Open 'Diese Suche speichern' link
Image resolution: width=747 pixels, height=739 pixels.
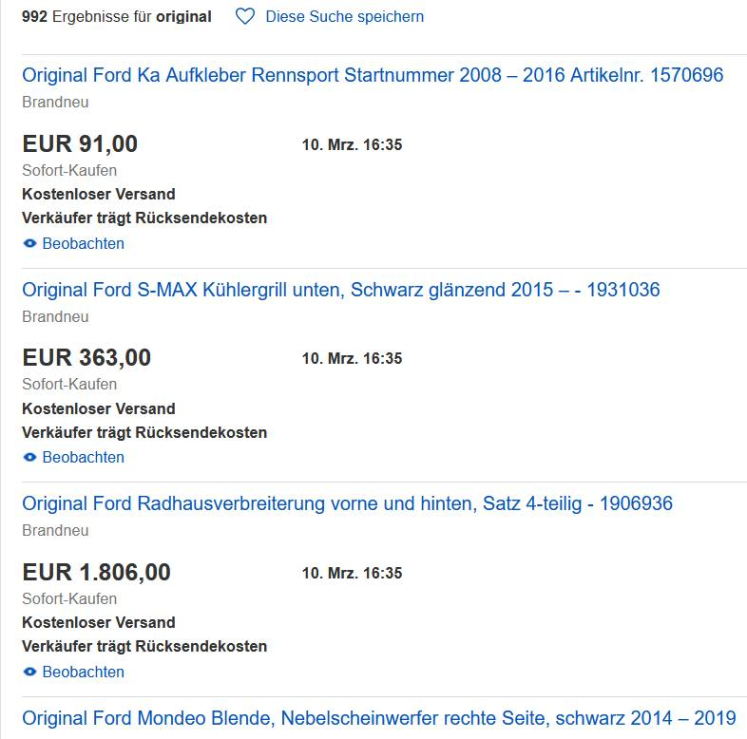point(344,17)
